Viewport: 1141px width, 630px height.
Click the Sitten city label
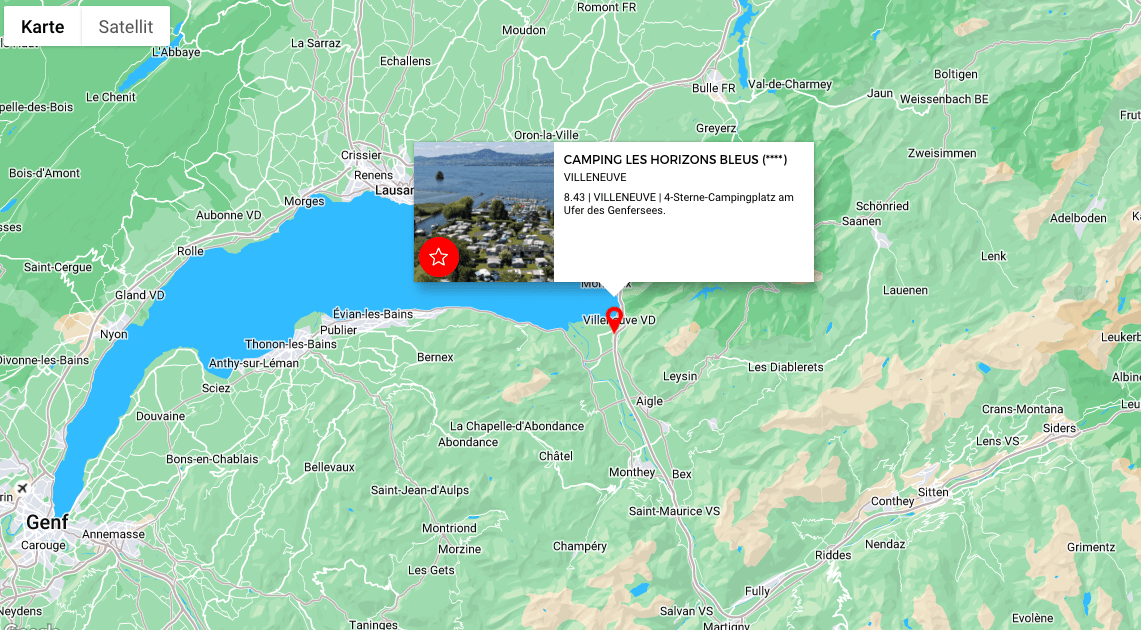coord(933,492)
